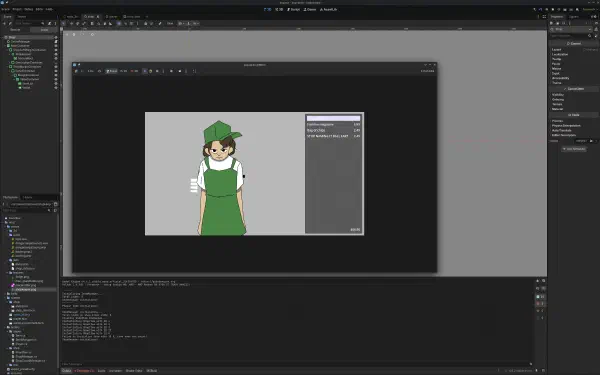Click the 3D button in game window toolbar
The image size is (600, 375).
click(134, 71)
